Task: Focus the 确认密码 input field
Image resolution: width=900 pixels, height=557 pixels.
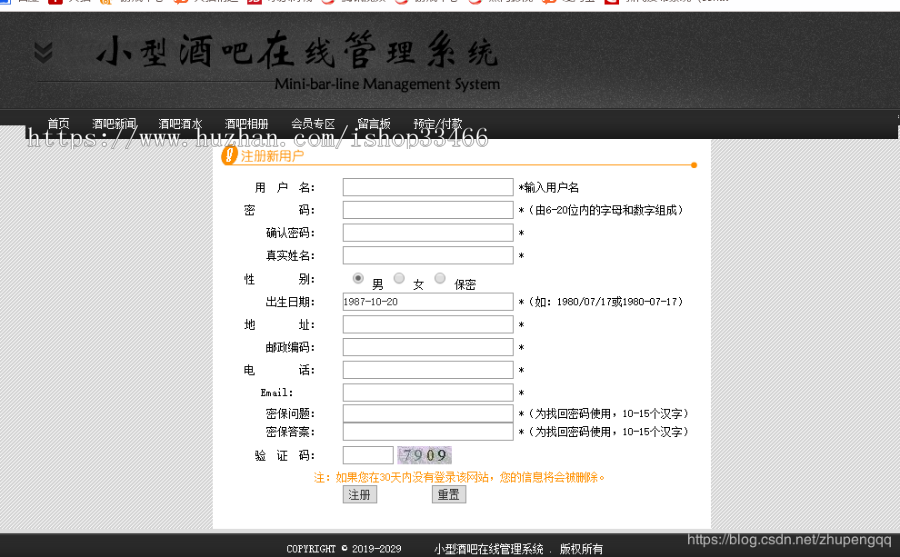Action: click(x=428, y=233)
